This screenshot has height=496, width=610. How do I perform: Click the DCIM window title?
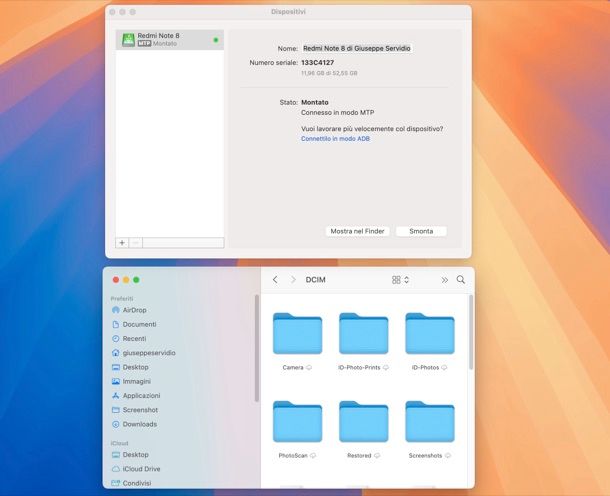click(x=316, y=280)
